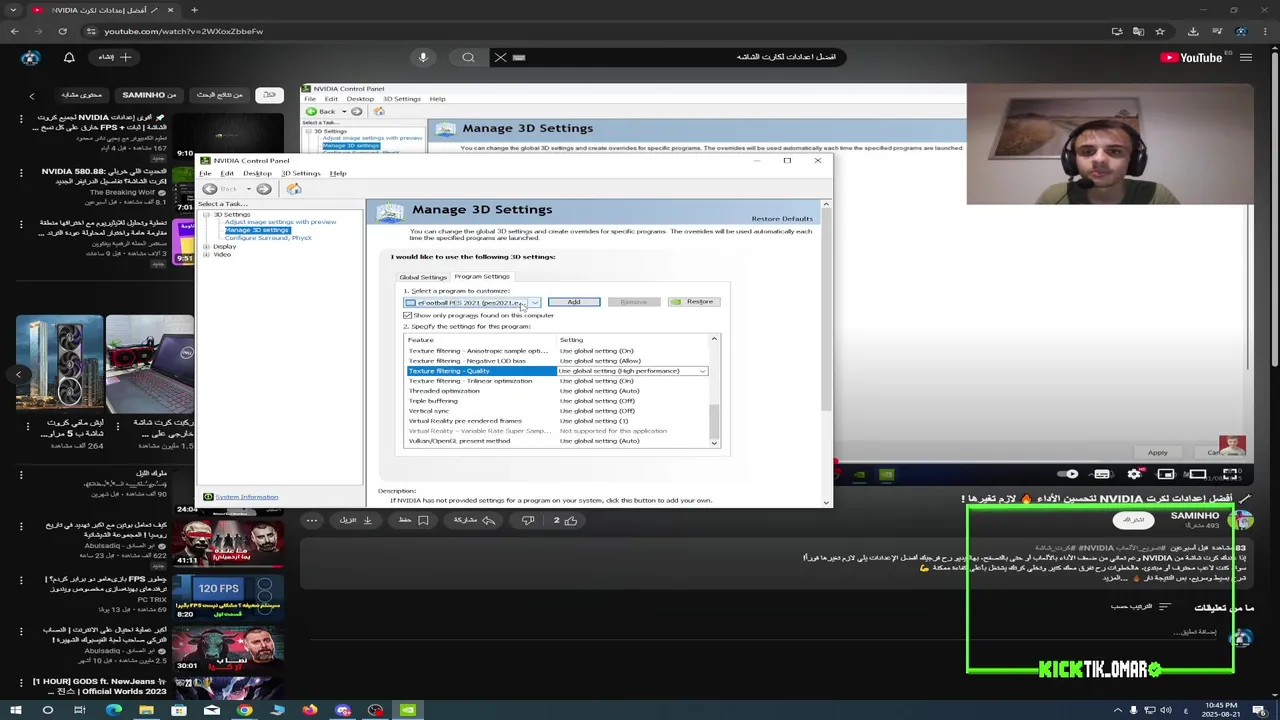Open Desktop menu in front NVIDIA Control Panel
This screenshot has width=1280, height=720.
click(x=257, y=173)
